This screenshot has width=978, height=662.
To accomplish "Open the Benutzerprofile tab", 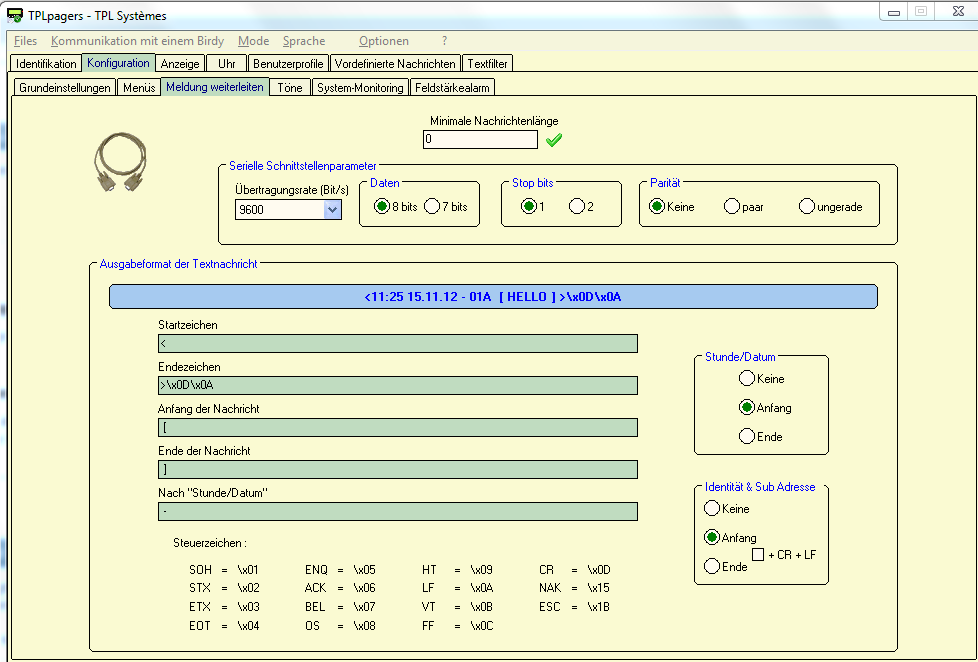I will click(x=288, y=63).
